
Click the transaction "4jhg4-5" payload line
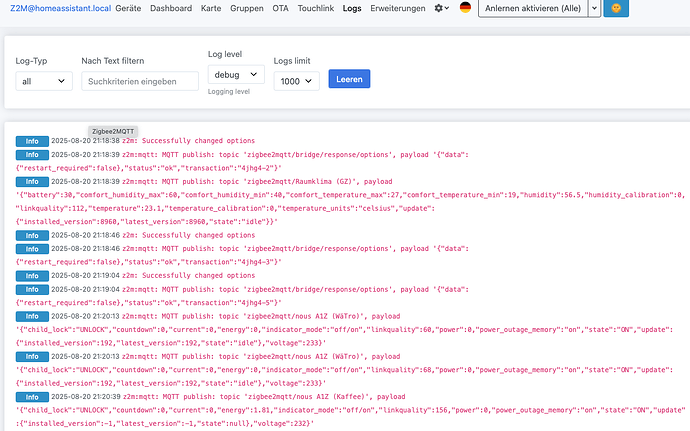(148, 302)
